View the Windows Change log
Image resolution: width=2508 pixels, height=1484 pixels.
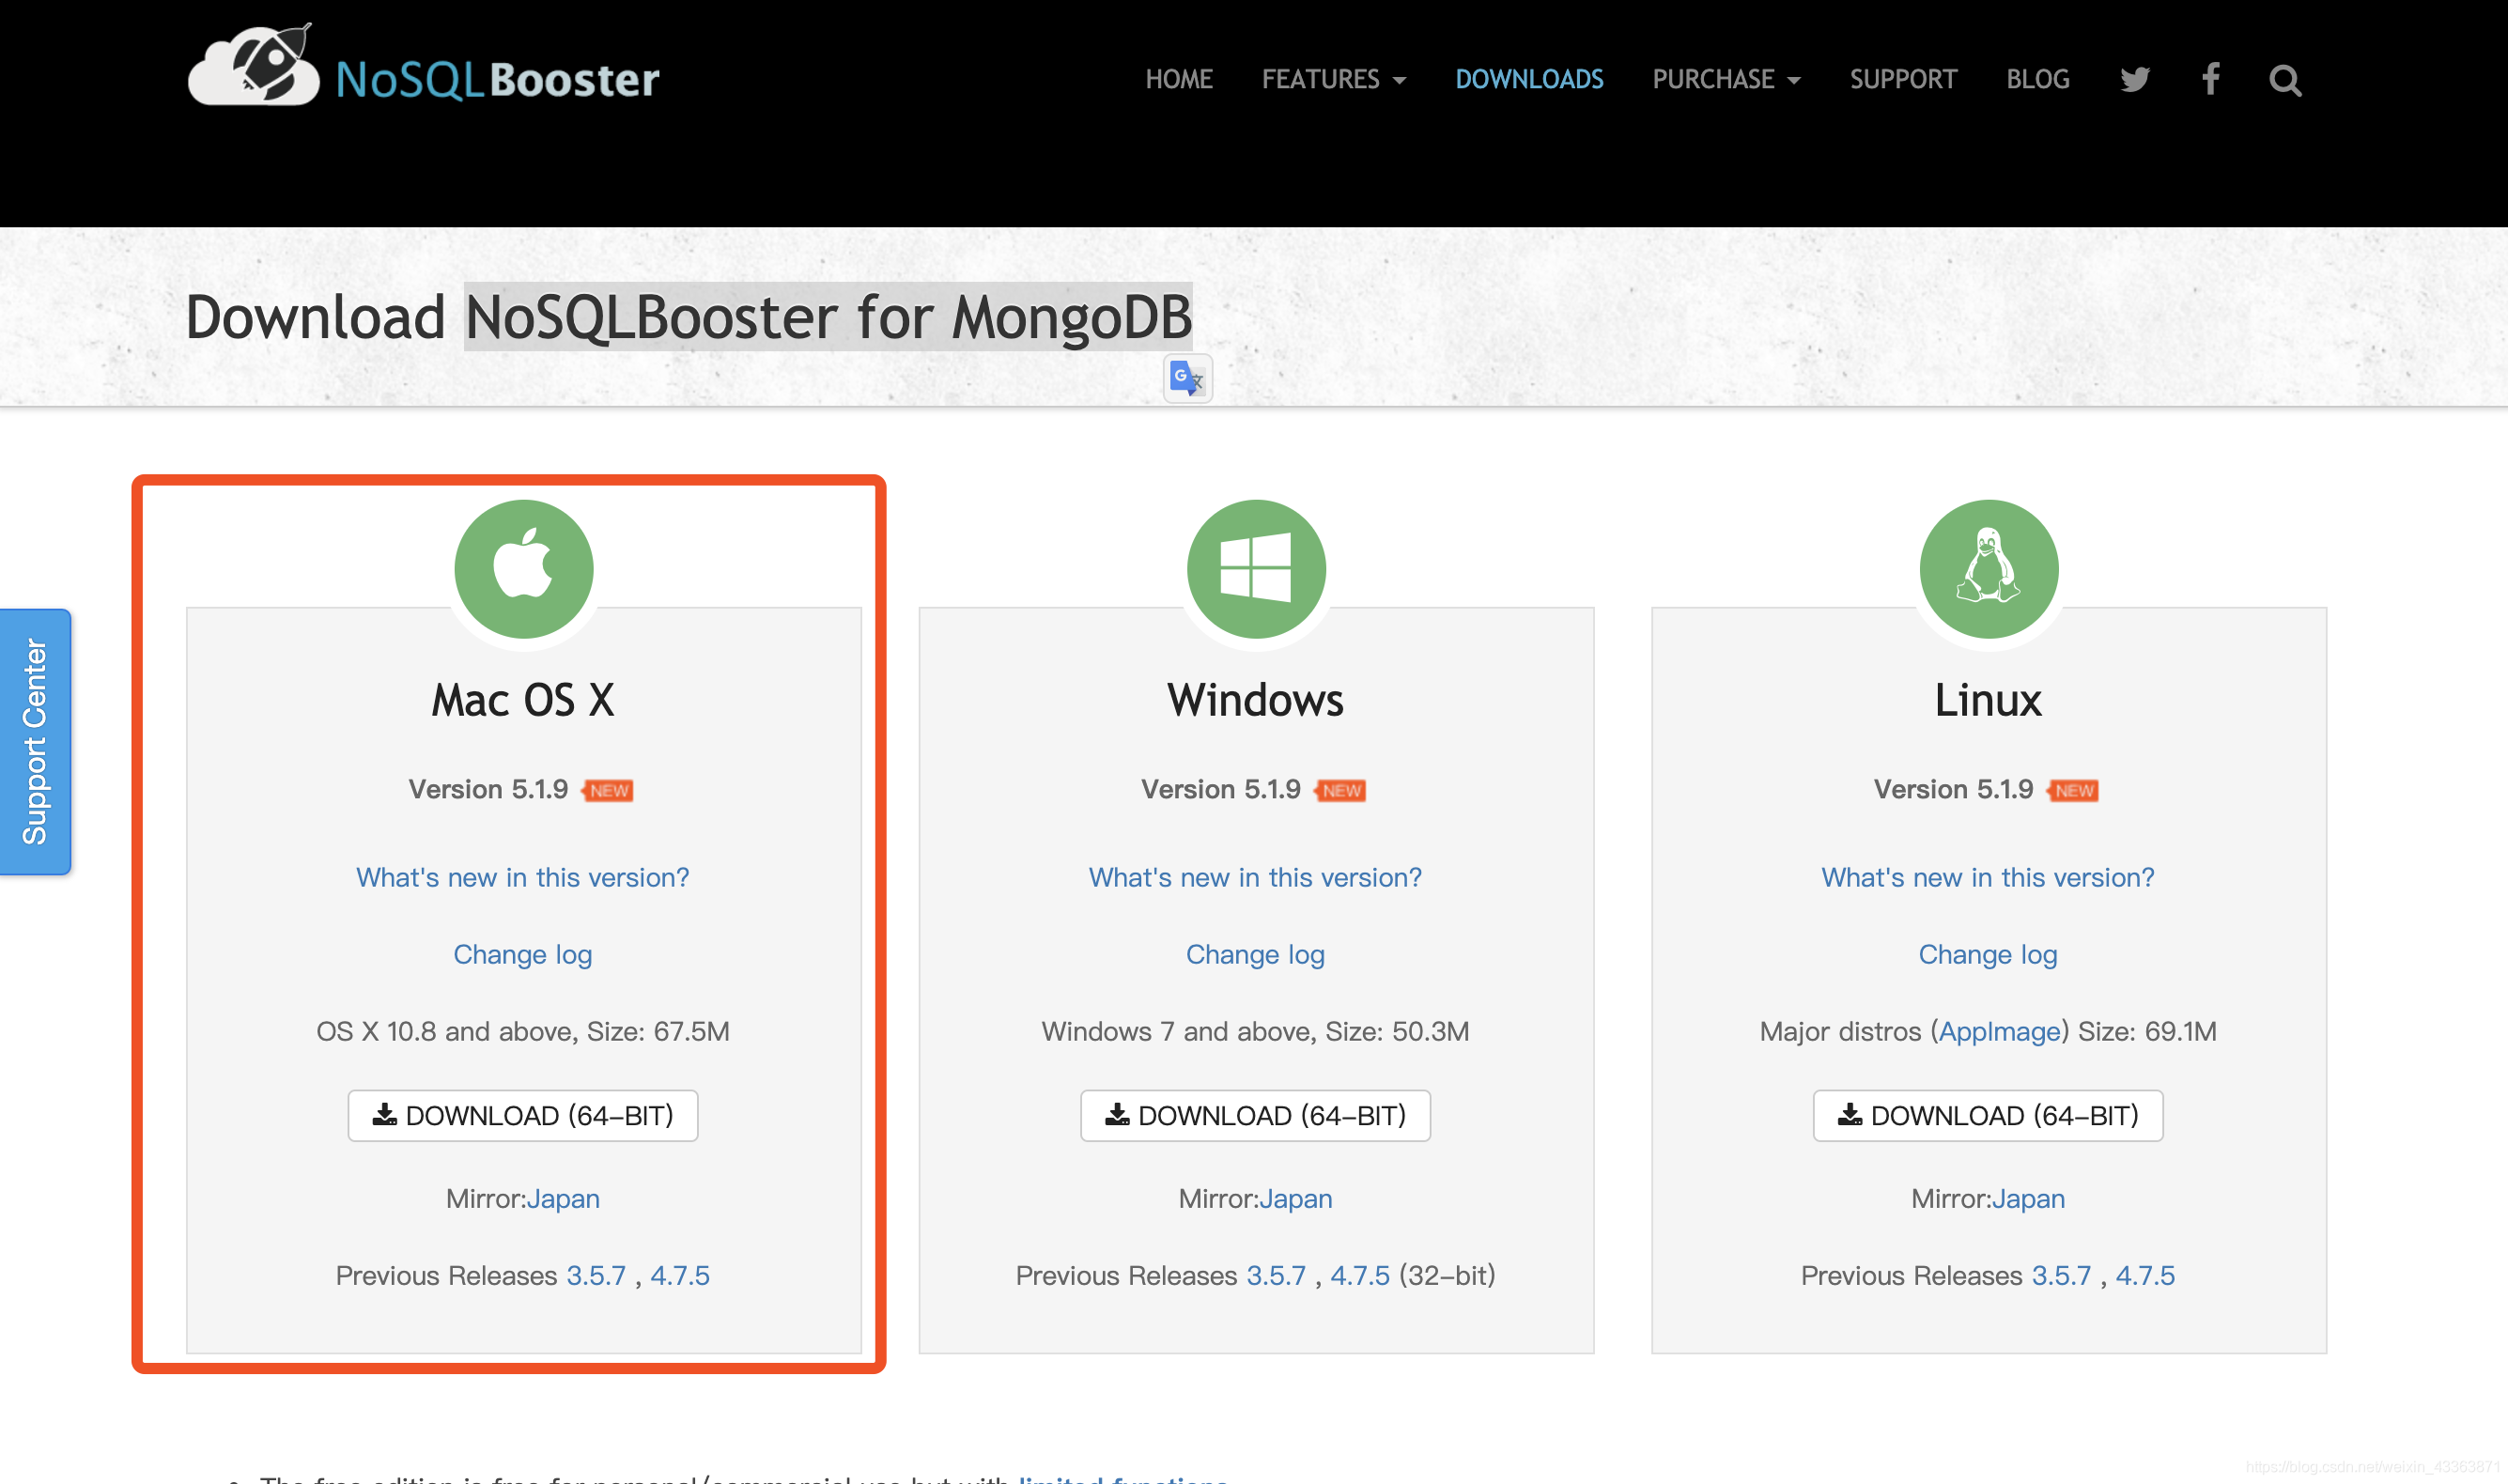[1255, 954]
